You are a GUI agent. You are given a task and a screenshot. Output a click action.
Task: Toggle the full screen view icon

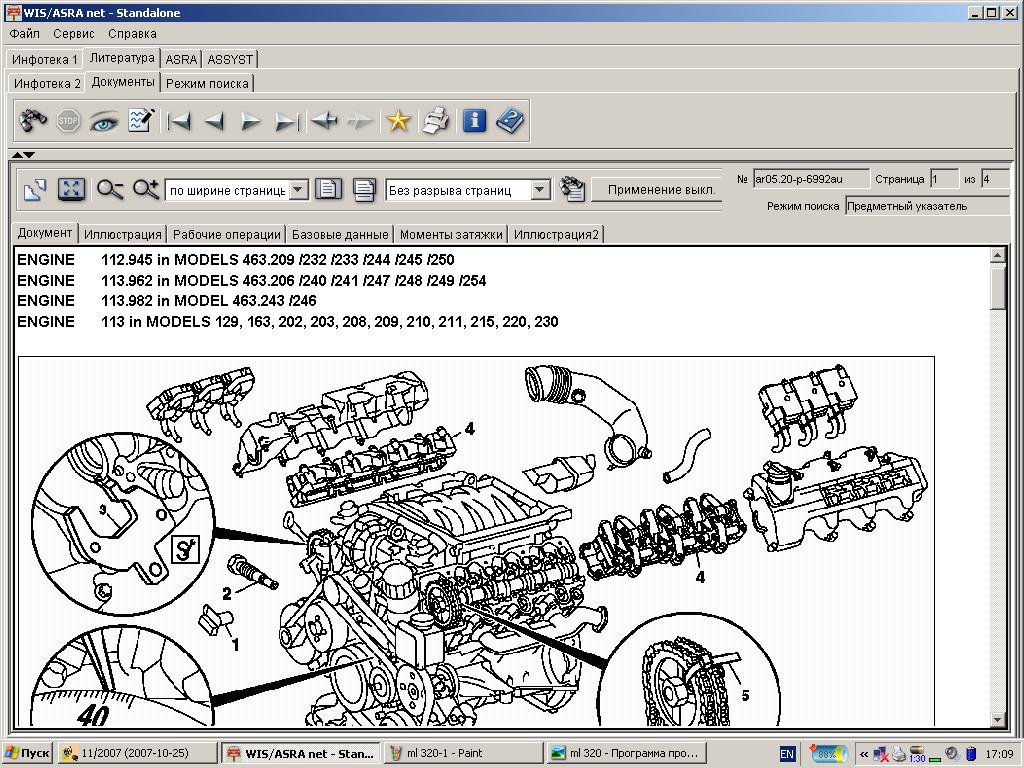(71, 189)
